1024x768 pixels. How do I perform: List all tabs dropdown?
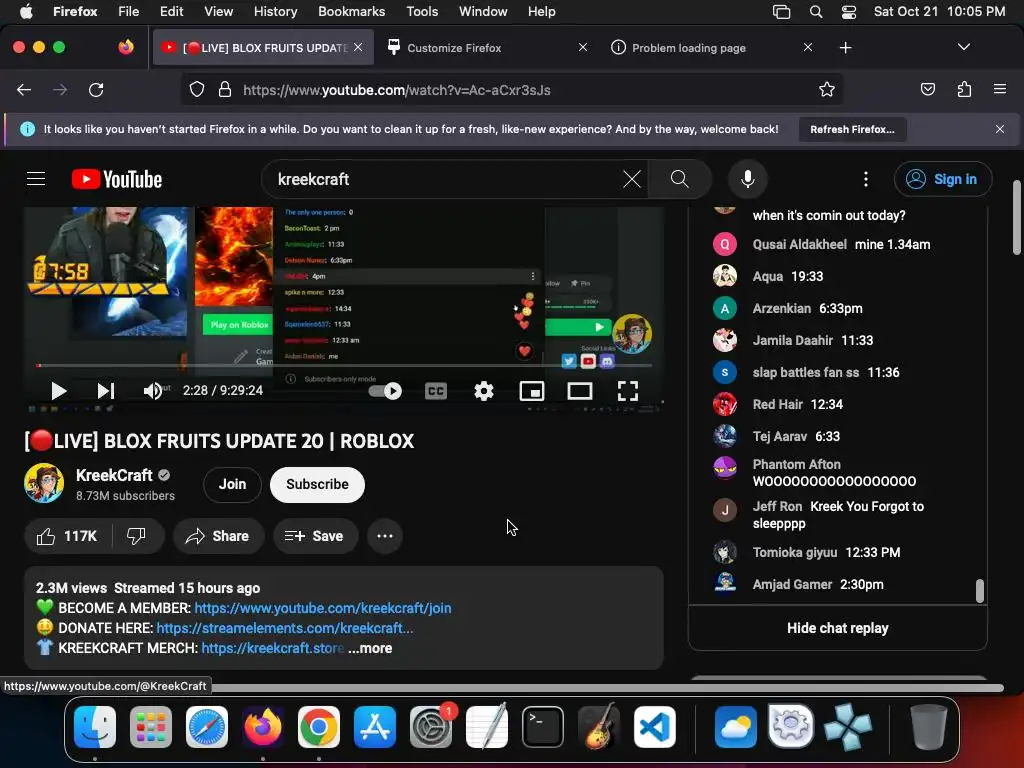(963, 47)
